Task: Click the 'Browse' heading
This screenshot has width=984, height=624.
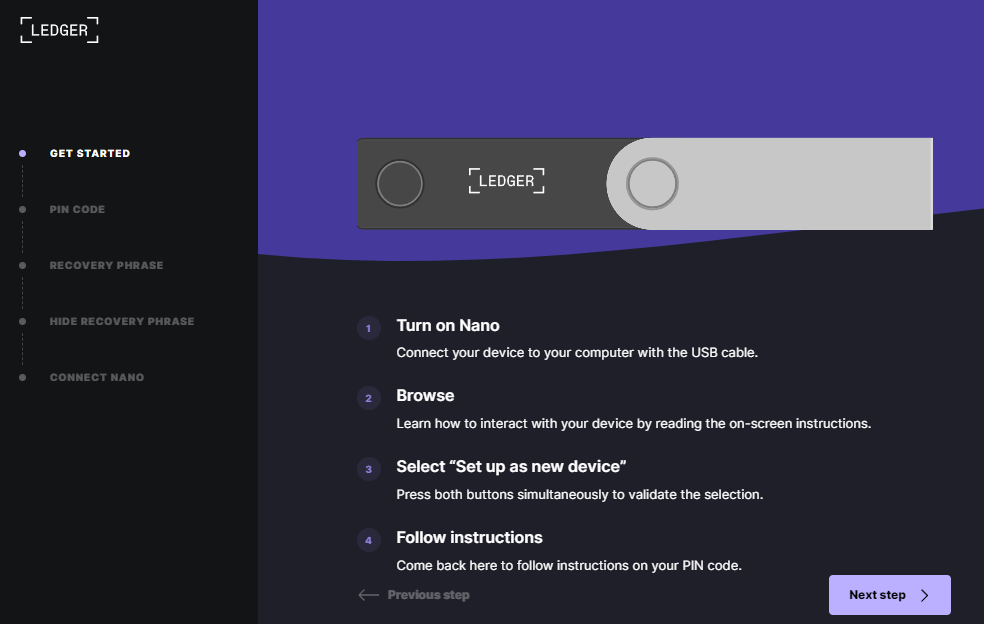Action: click(425, 395)
